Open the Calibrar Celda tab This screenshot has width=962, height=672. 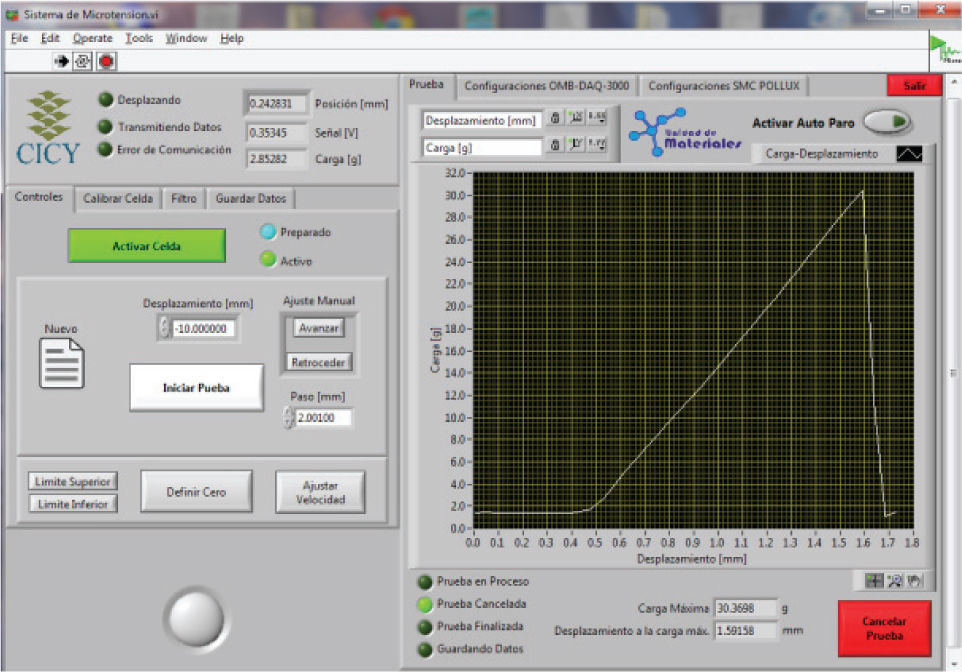coord(118,198)
